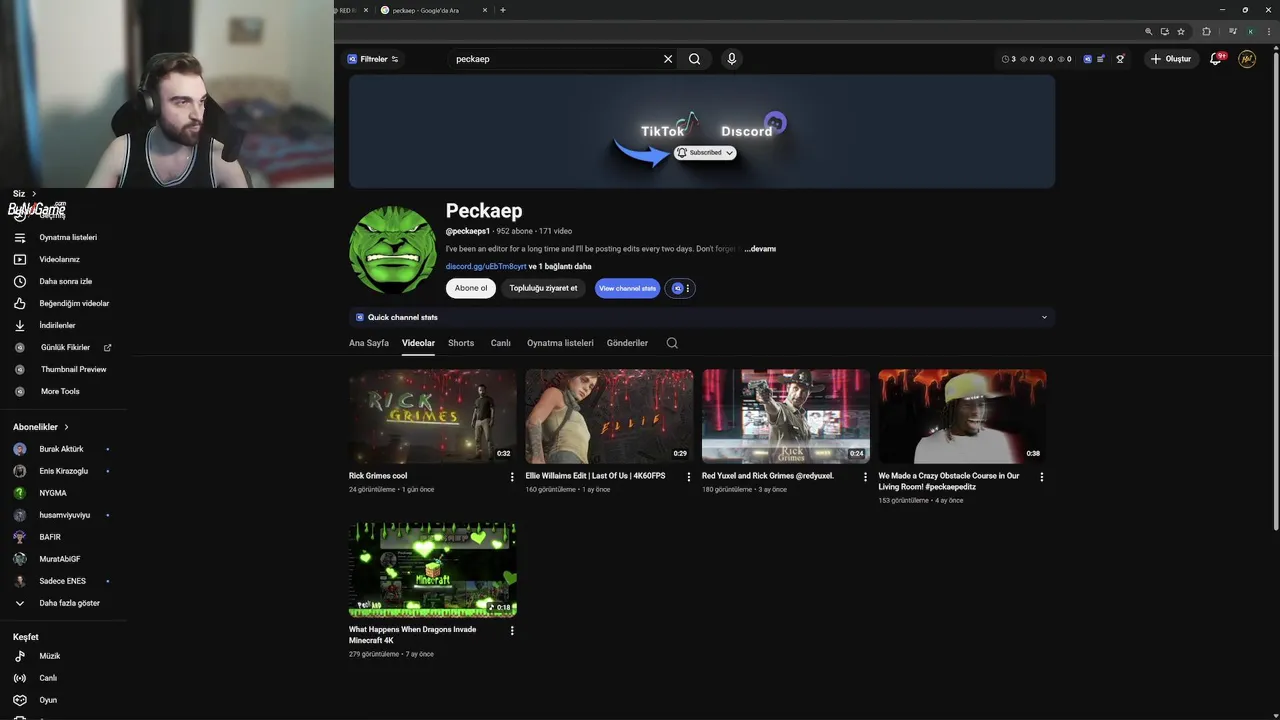Open options for Rick Grimes cool video

point(512,477)
